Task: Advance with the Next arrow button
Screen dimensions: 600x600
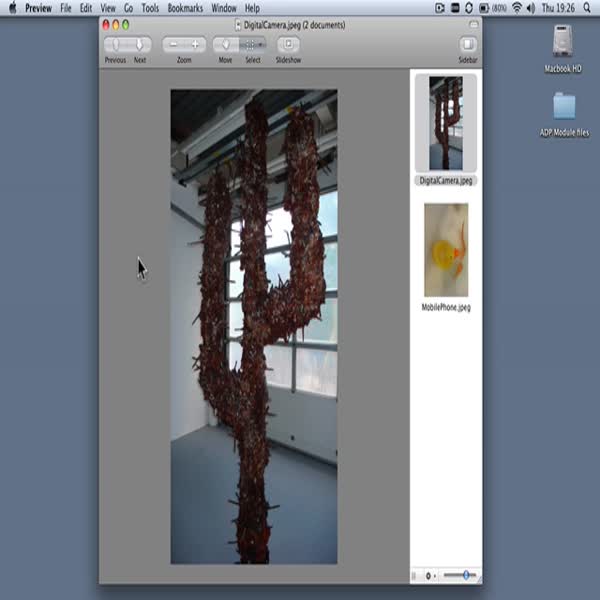Action: pyautogui.click(x=140, y=45)
